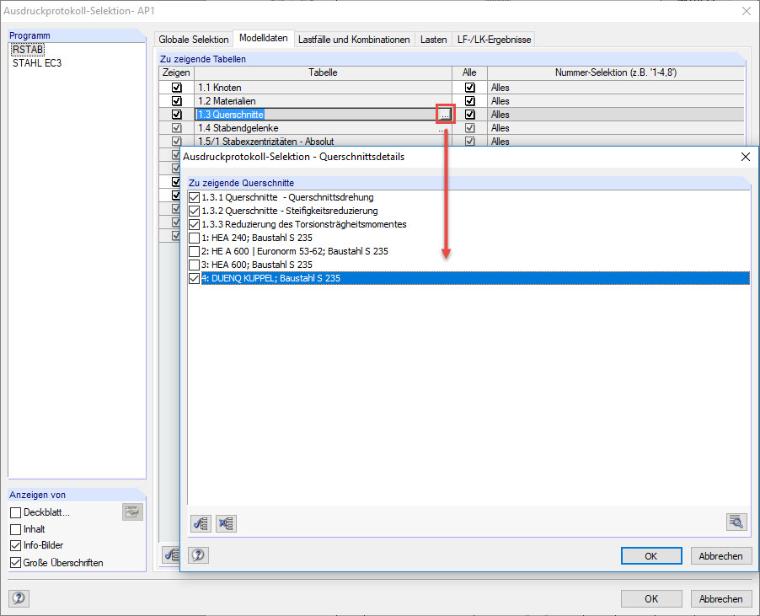
Task: Click the ellipsis button in 1.3 Querschnitte row
Action: click(445, 114)
